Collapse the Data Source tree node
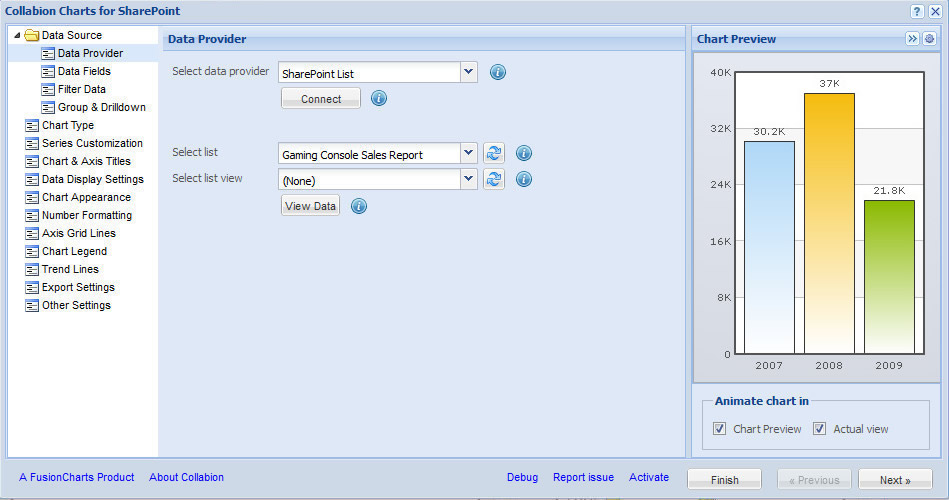 coord(17,35)
